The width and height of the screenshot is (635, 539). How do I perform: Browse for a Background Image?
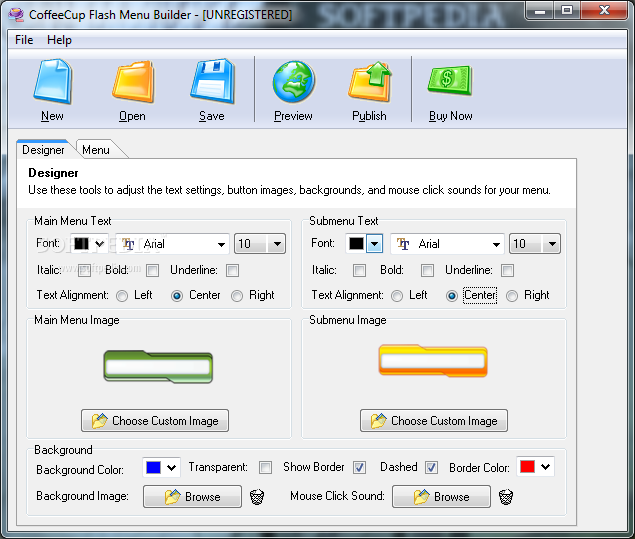coord(192,496)
